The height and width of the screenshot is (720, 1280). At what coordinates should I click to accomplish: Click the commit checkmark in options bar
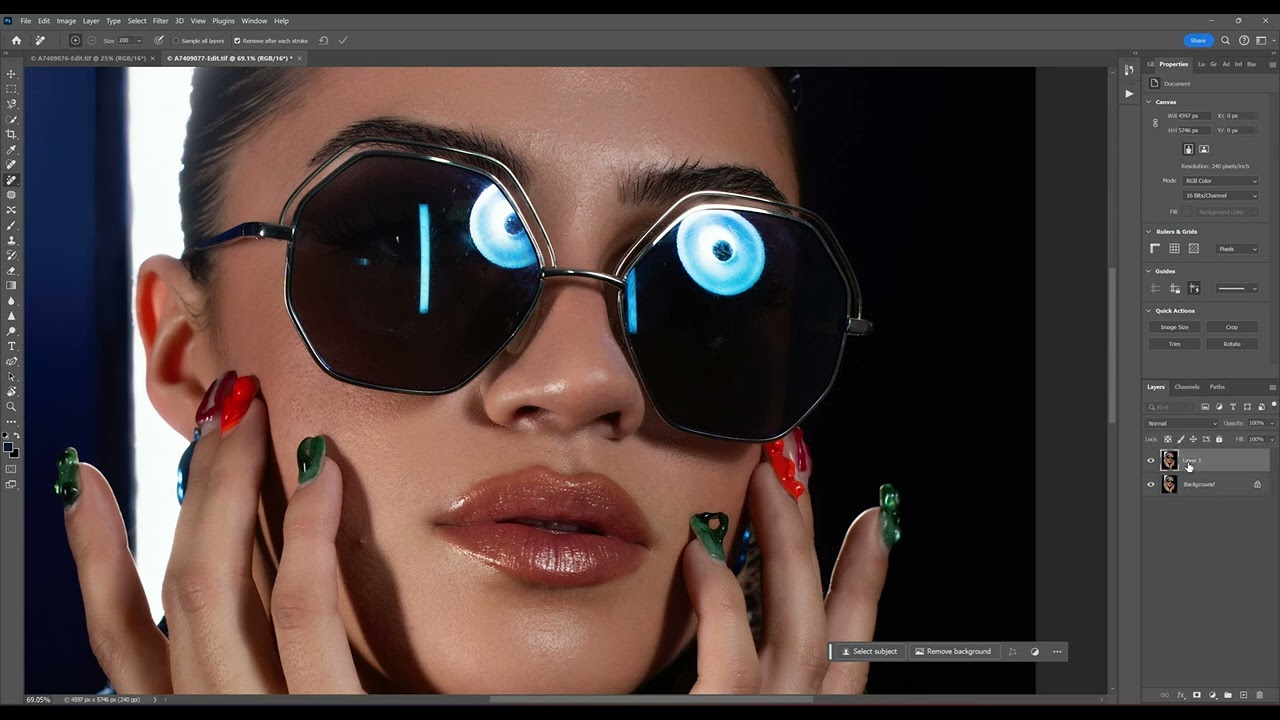(x=343, y=40)
